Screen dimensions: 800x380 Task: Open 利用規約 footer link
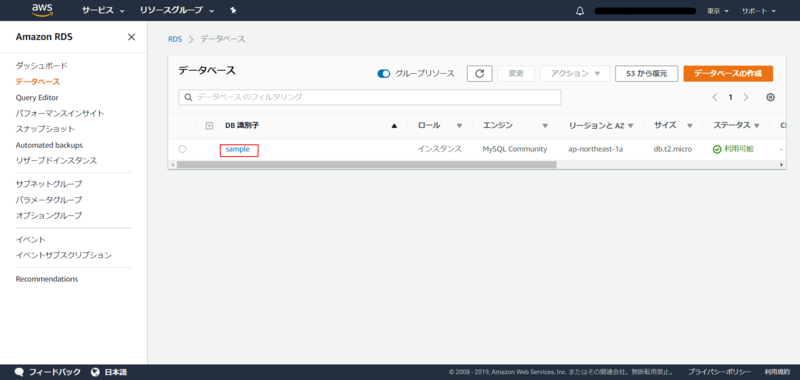point(777,372)
